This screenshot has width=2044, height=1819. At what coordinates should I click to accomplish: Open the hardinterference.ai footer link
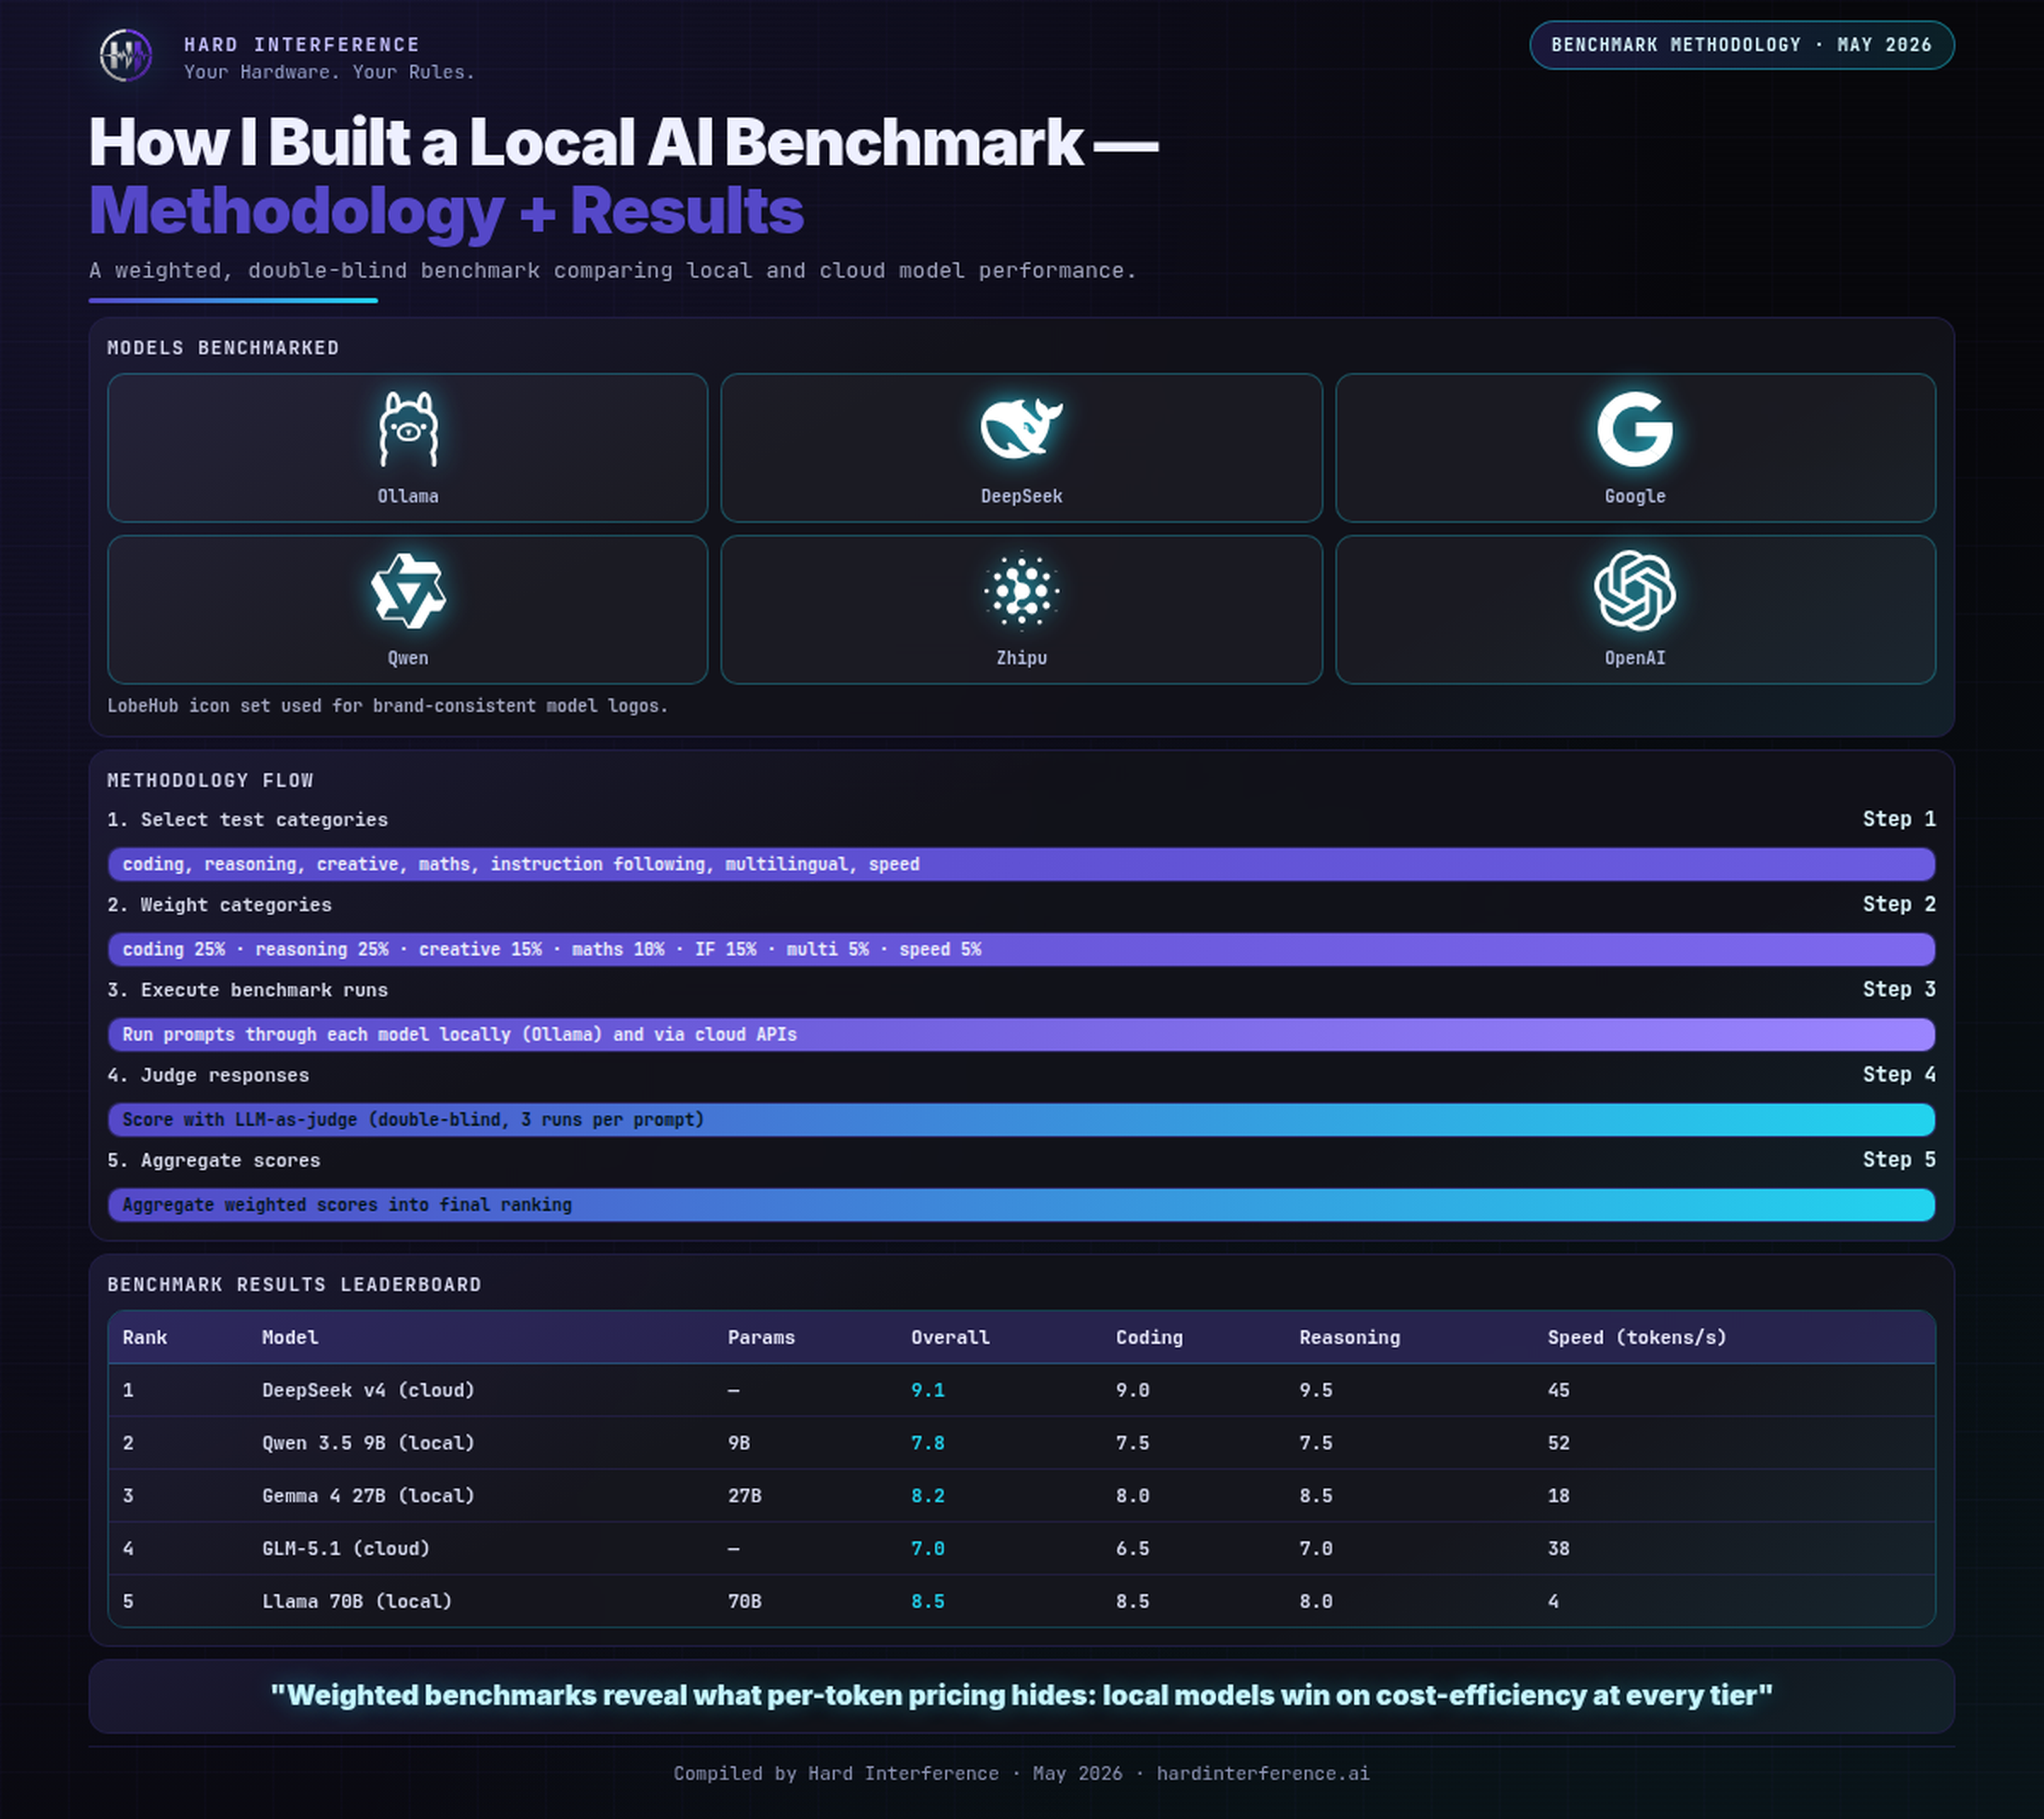(x=1263, y=1773)
